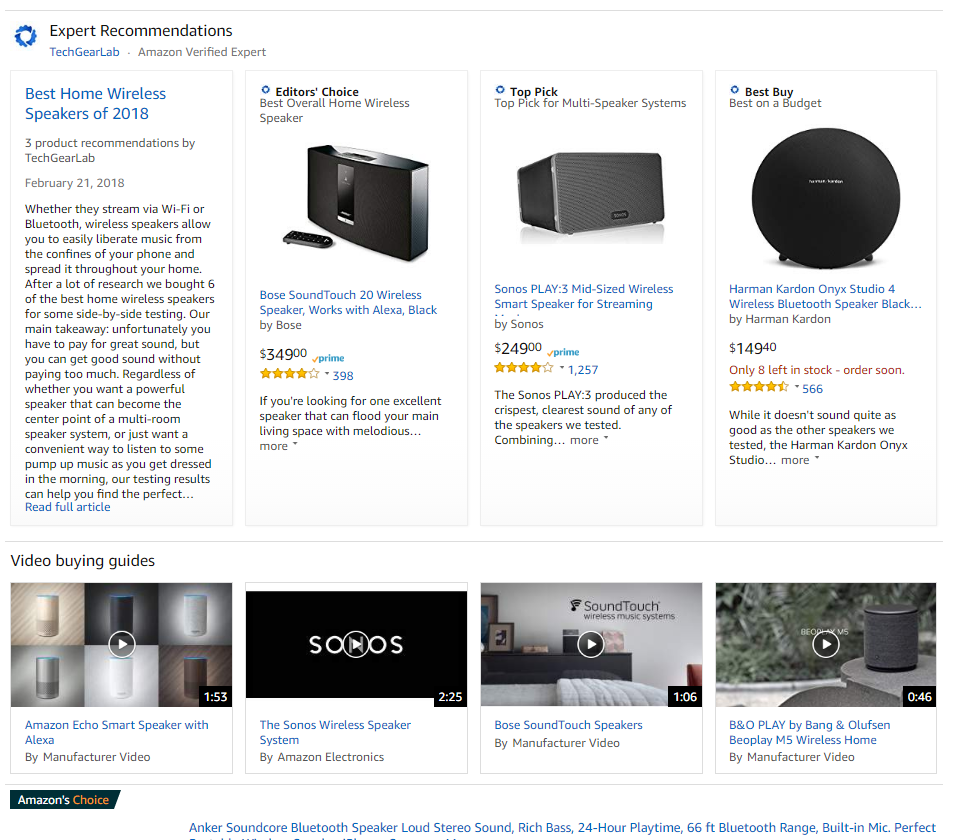The image size is (972, 840).
Task: Play the Beoplay M5 video
Action: [x=826, y=644]
